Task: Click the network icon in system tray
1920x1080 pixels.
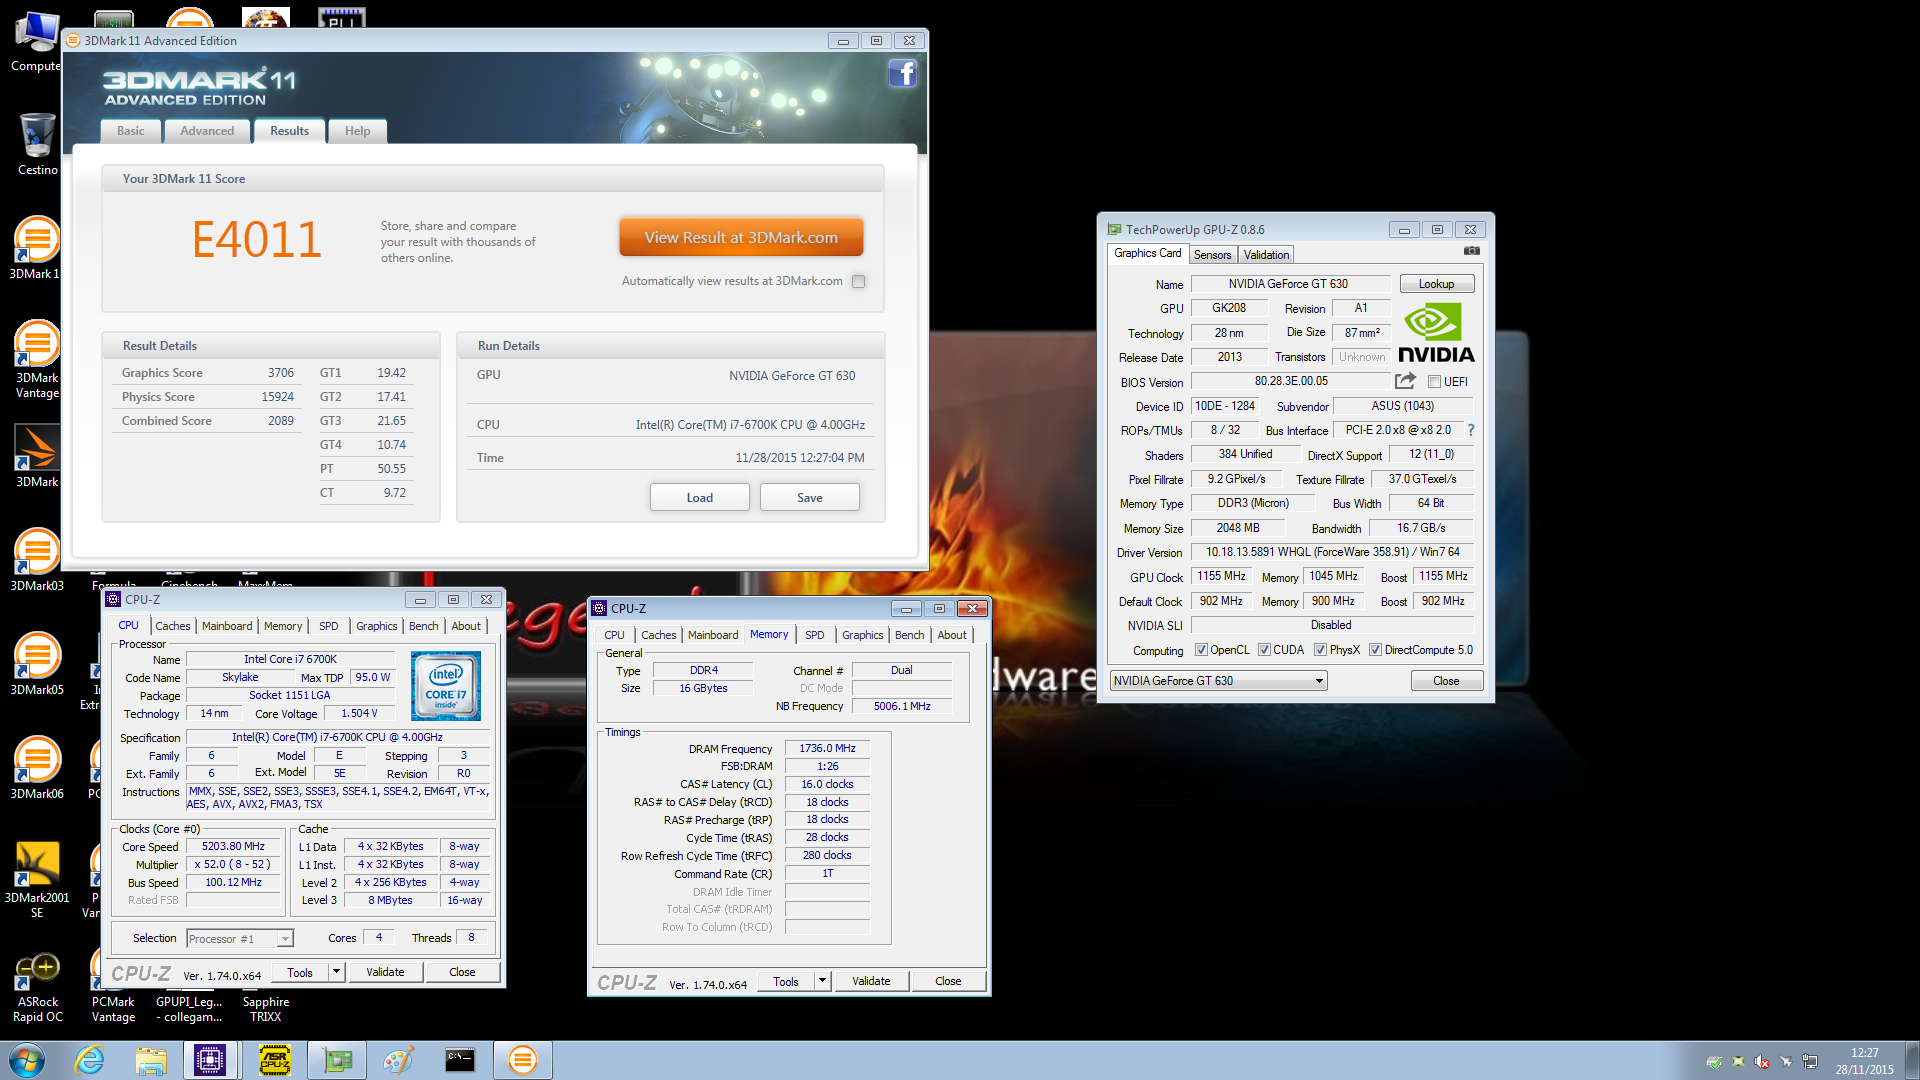Action: 1810,1061
